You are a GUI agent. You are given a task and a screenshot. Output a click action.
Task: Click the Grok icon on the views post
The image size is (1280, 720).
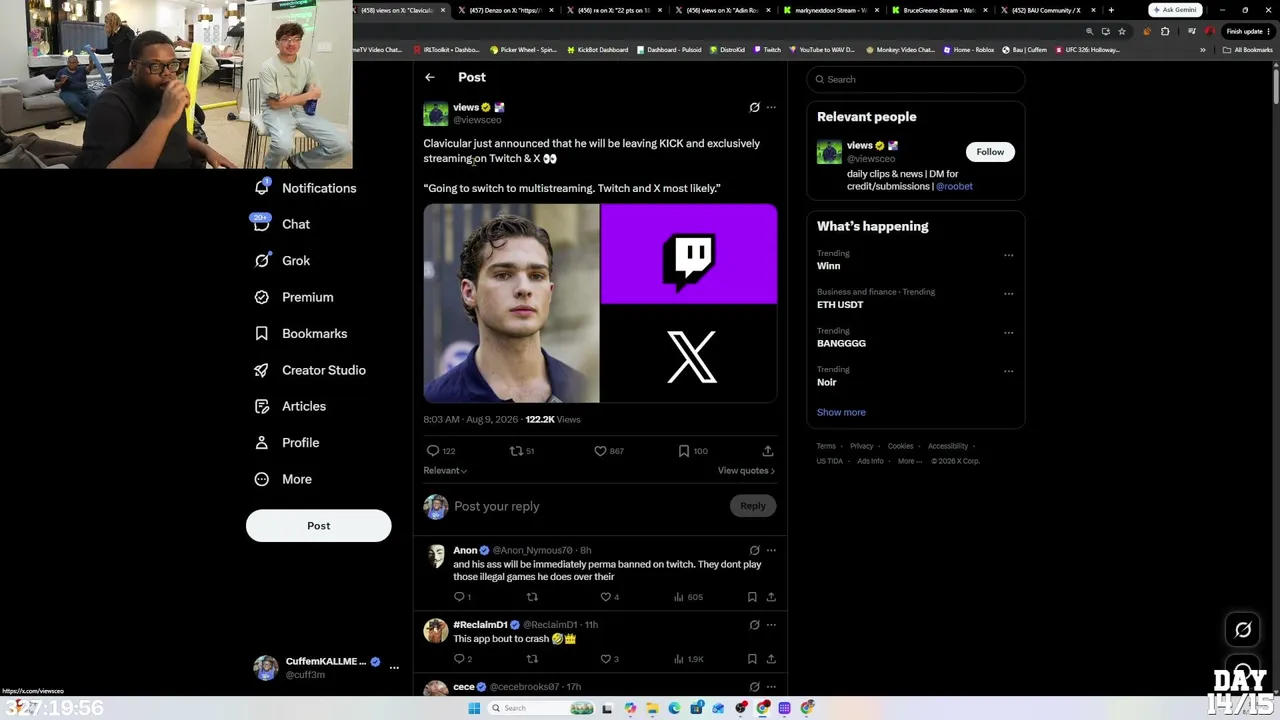[755, 107]
